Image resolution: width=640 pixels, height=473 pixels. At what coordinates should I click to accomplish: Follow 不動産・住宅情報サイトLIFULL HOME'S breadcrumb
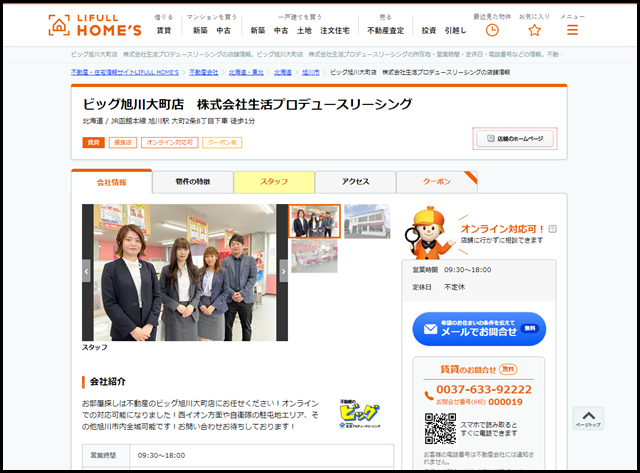(125, 72)
